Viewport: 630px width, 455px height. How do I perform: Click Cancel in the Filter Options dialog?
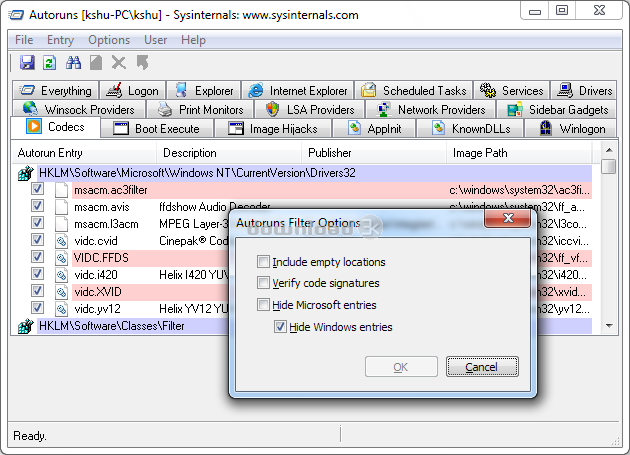[482, 367]
